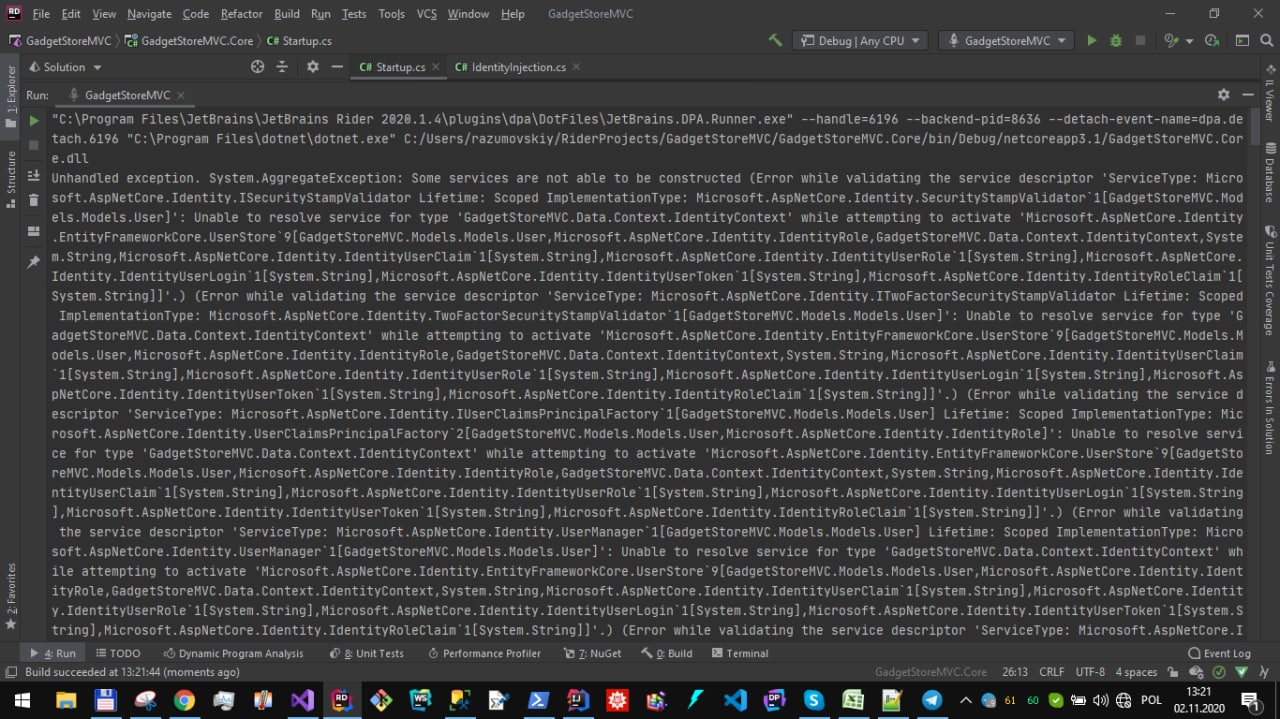Image resolution: width=1280 pixels, height=719 pixels.
Task: Open the File menu
Action: [x=41, y=14]
